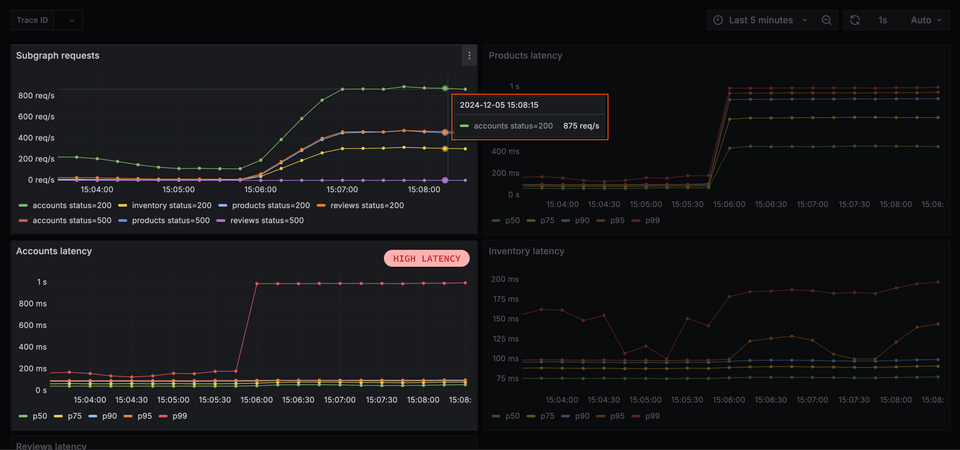Click the zoom out time range icon
This screenshot has width=960, height=450.
(x=827, y=20)
